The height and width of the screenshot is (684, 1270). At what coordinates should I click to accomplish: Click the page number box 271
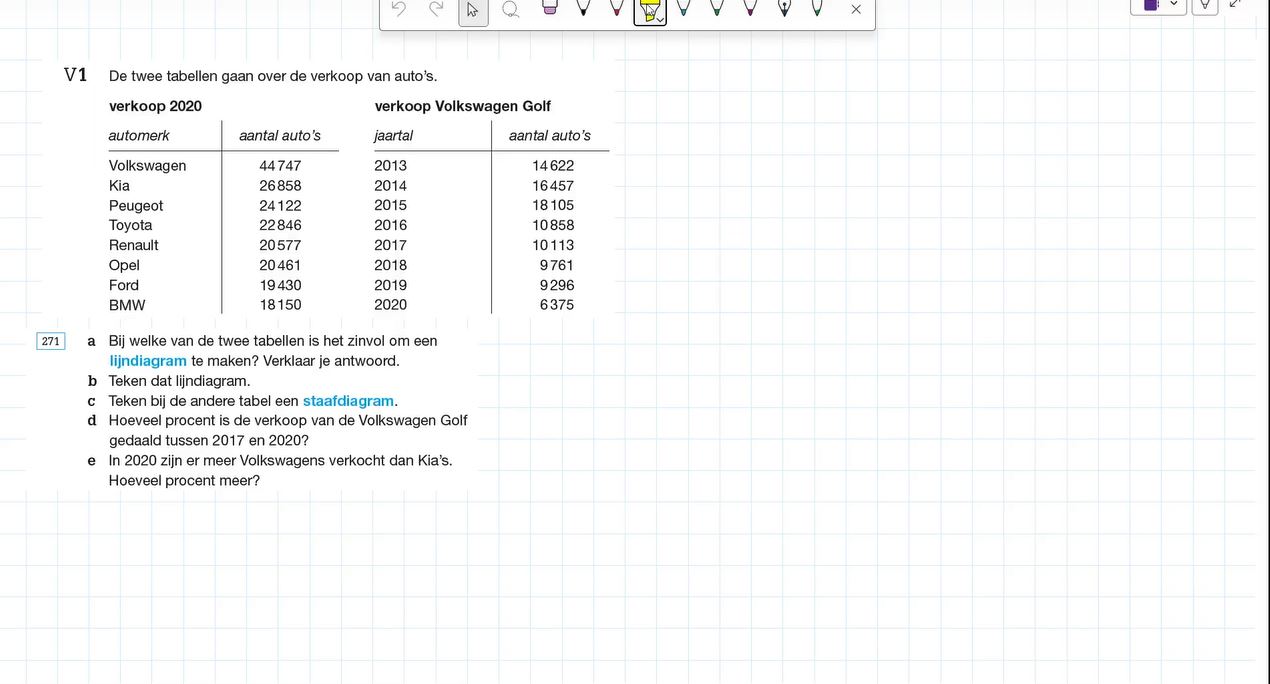(x=51, y=341)
